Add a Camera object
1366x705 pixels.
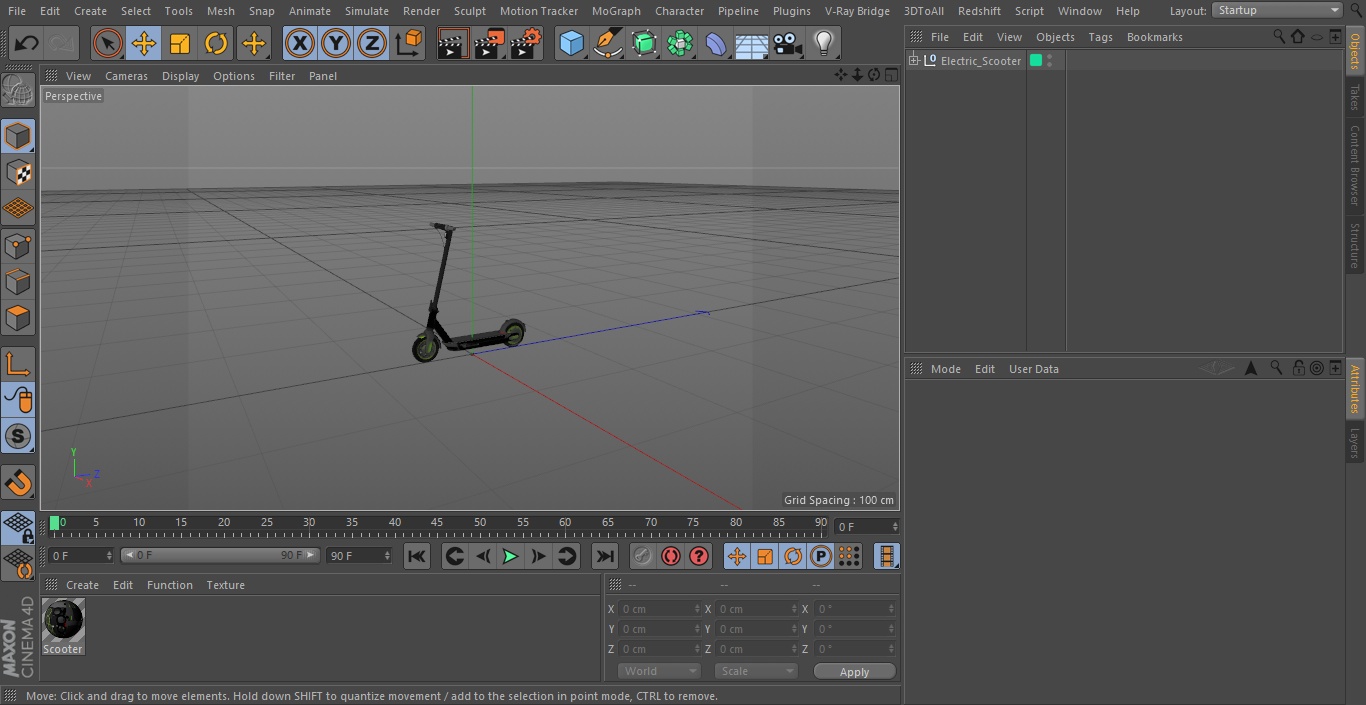pyautogui.click(x=788, y=43)
